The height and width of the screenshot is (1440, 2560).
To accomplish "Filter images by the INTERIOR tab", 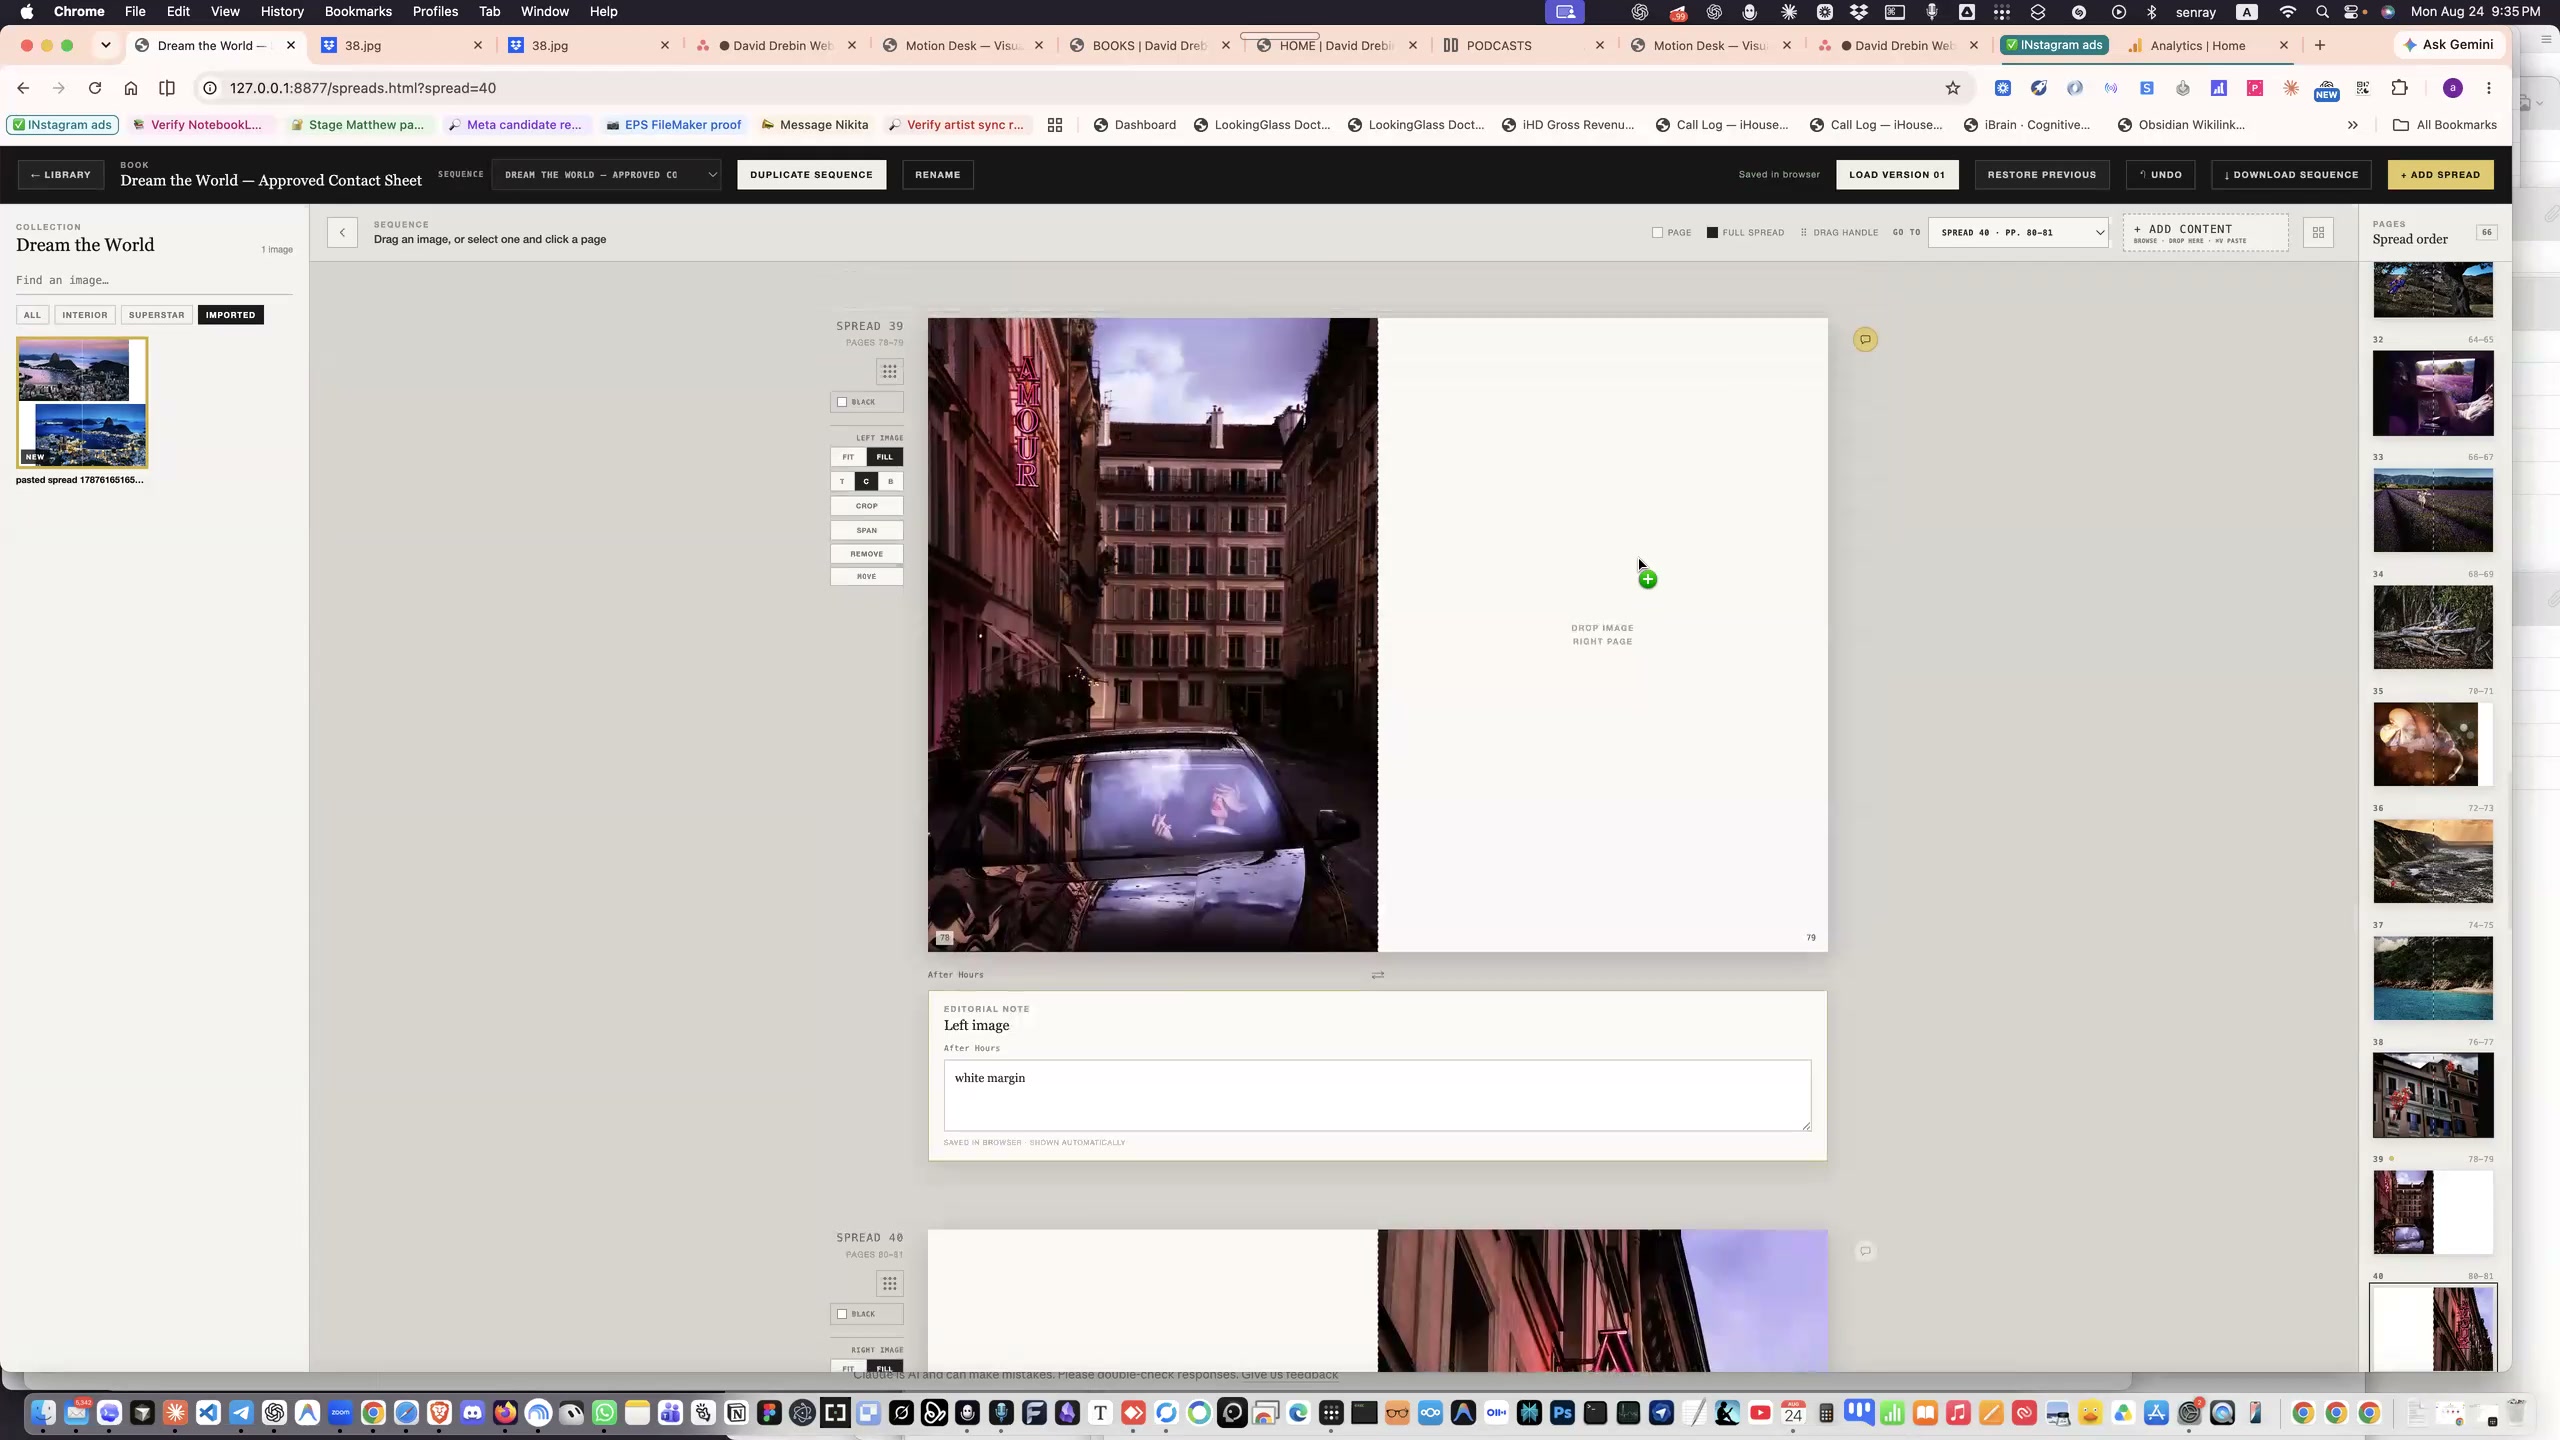I will (x=85, y=315).
